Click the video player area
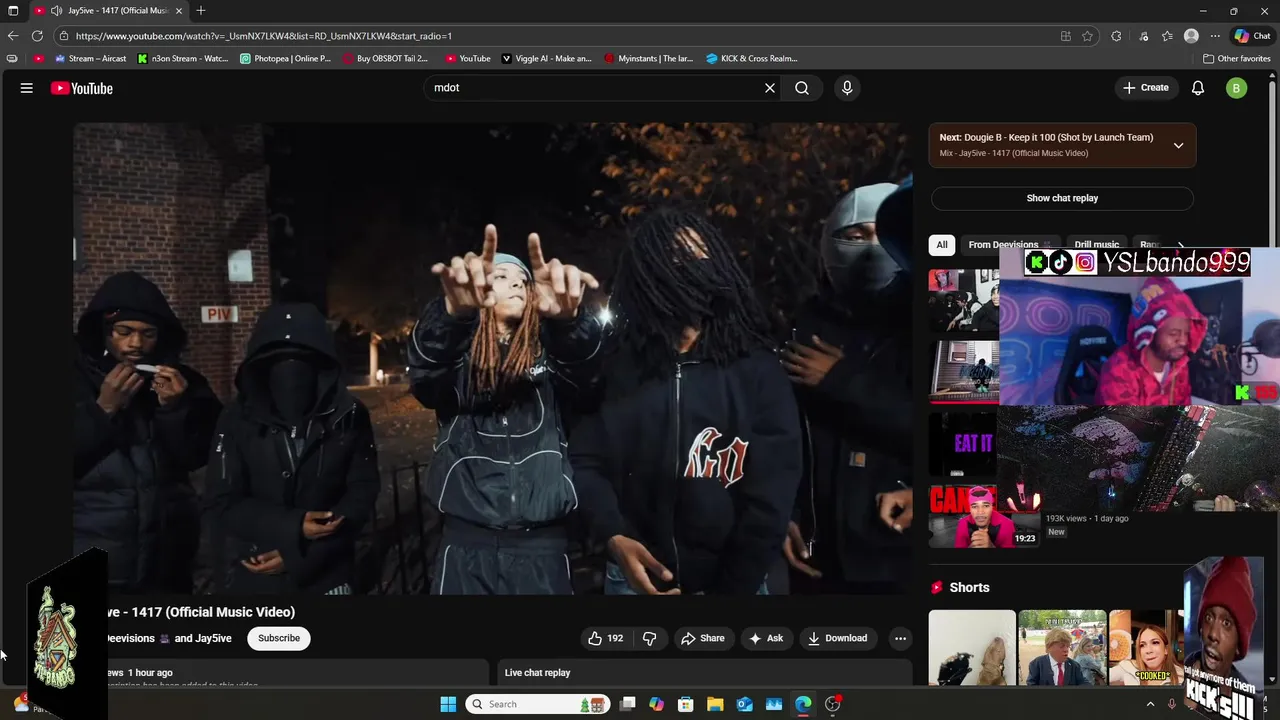The image size is (1280, 720). 492,358
